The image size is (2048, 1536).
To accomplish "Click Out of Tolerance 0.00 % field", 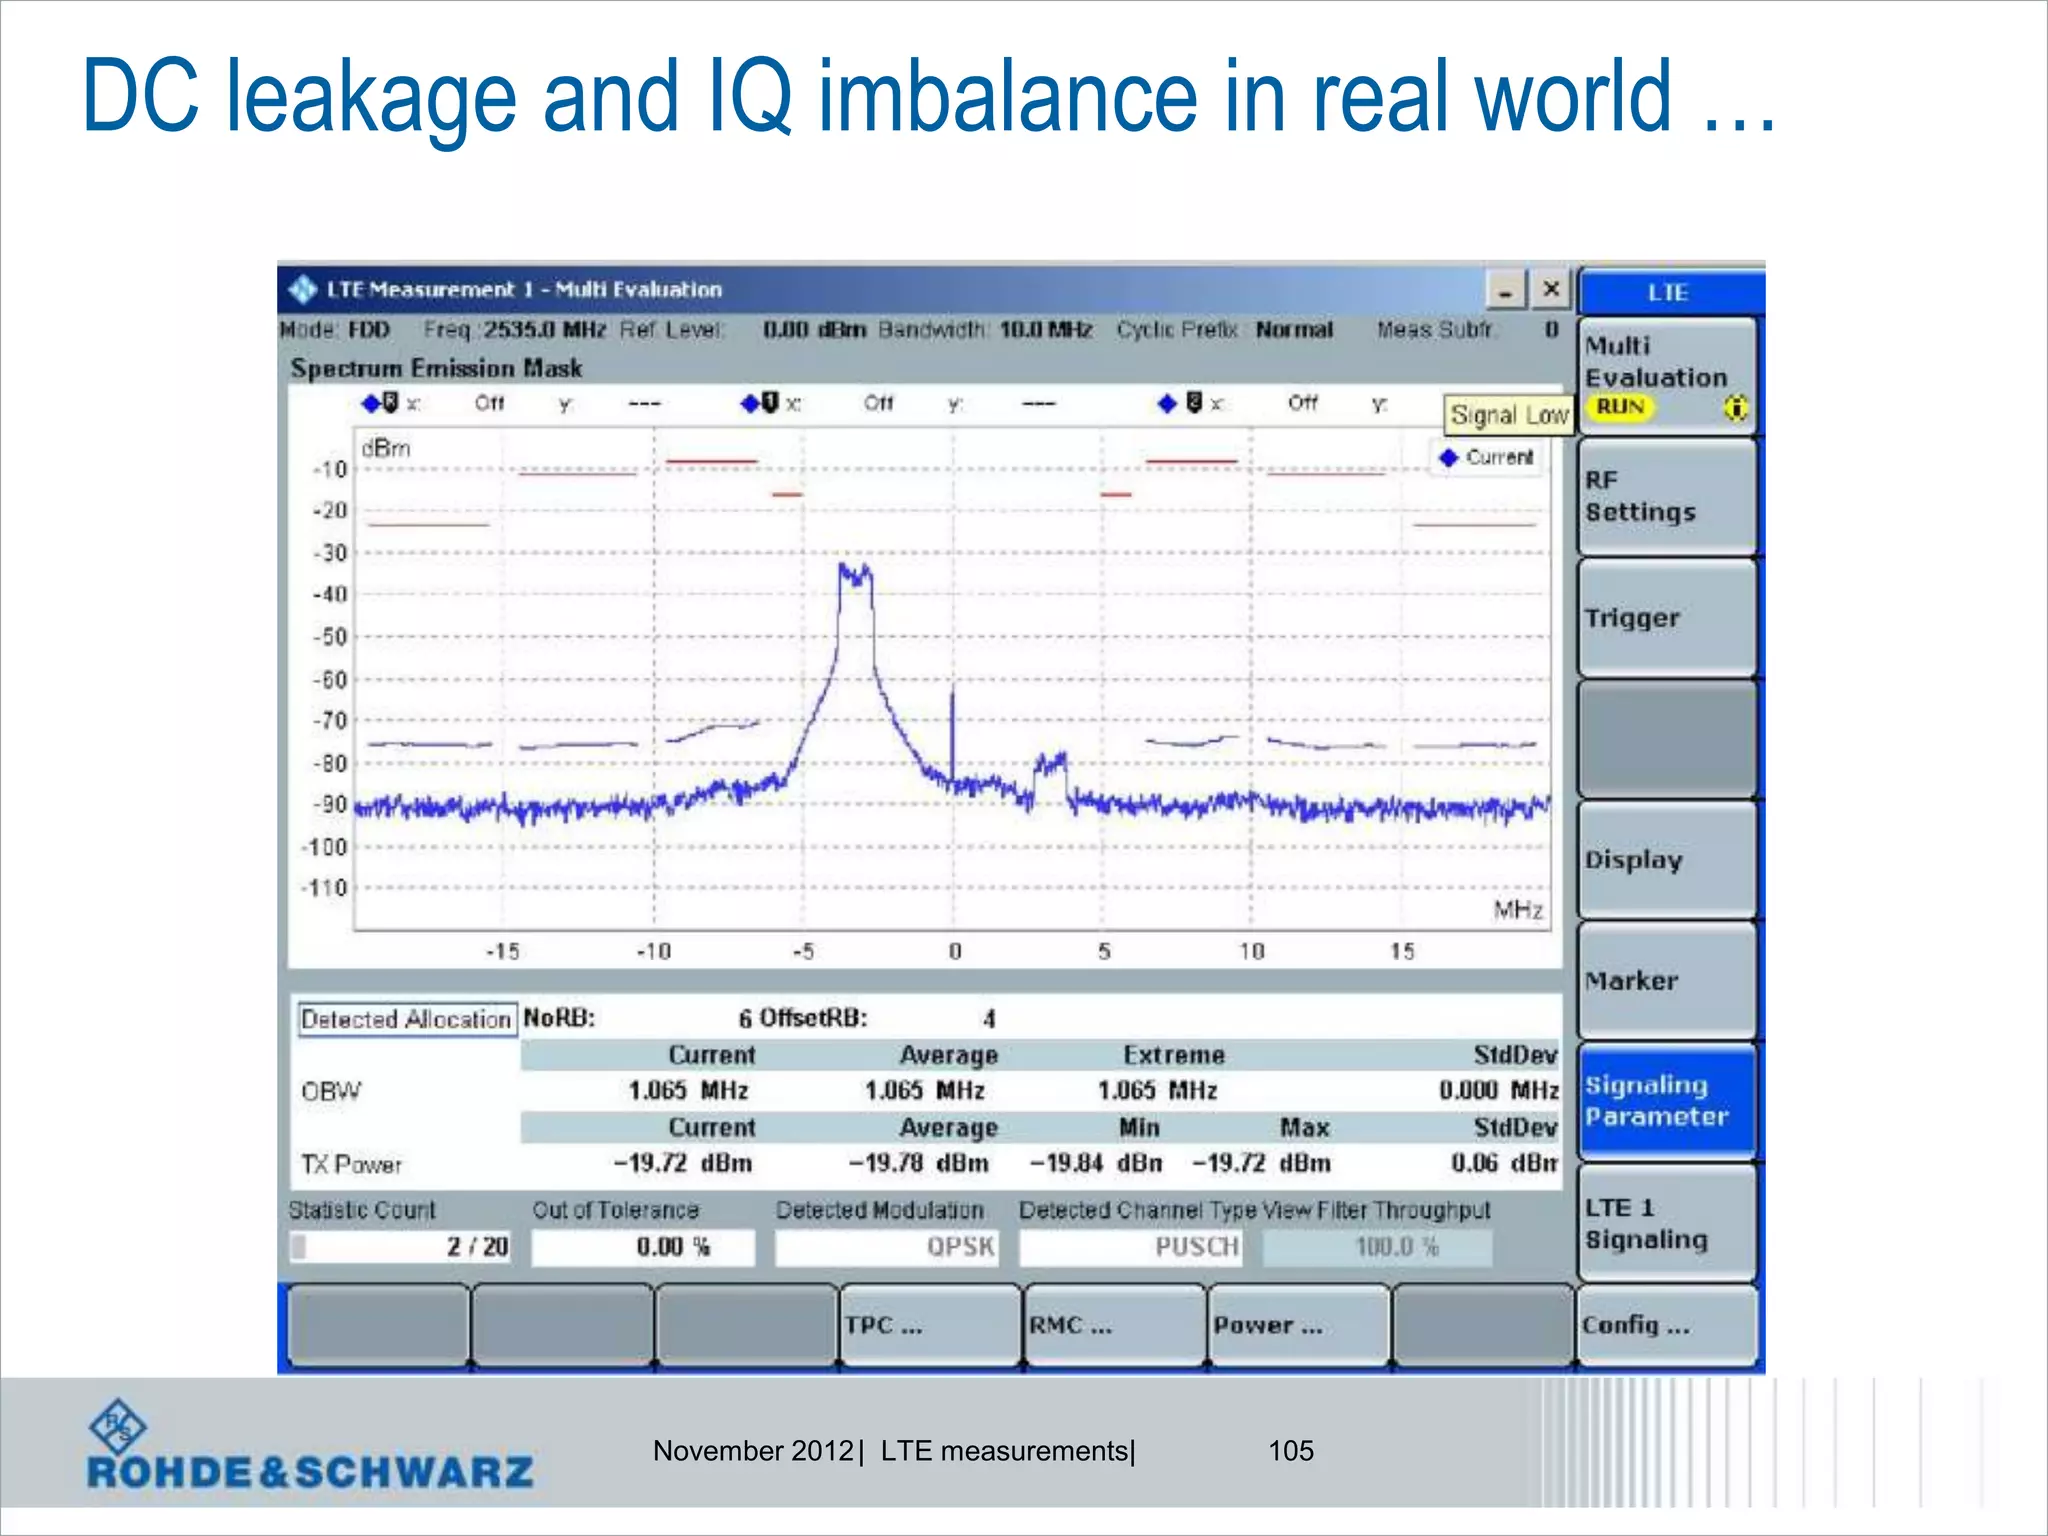I will point(643,1247).
